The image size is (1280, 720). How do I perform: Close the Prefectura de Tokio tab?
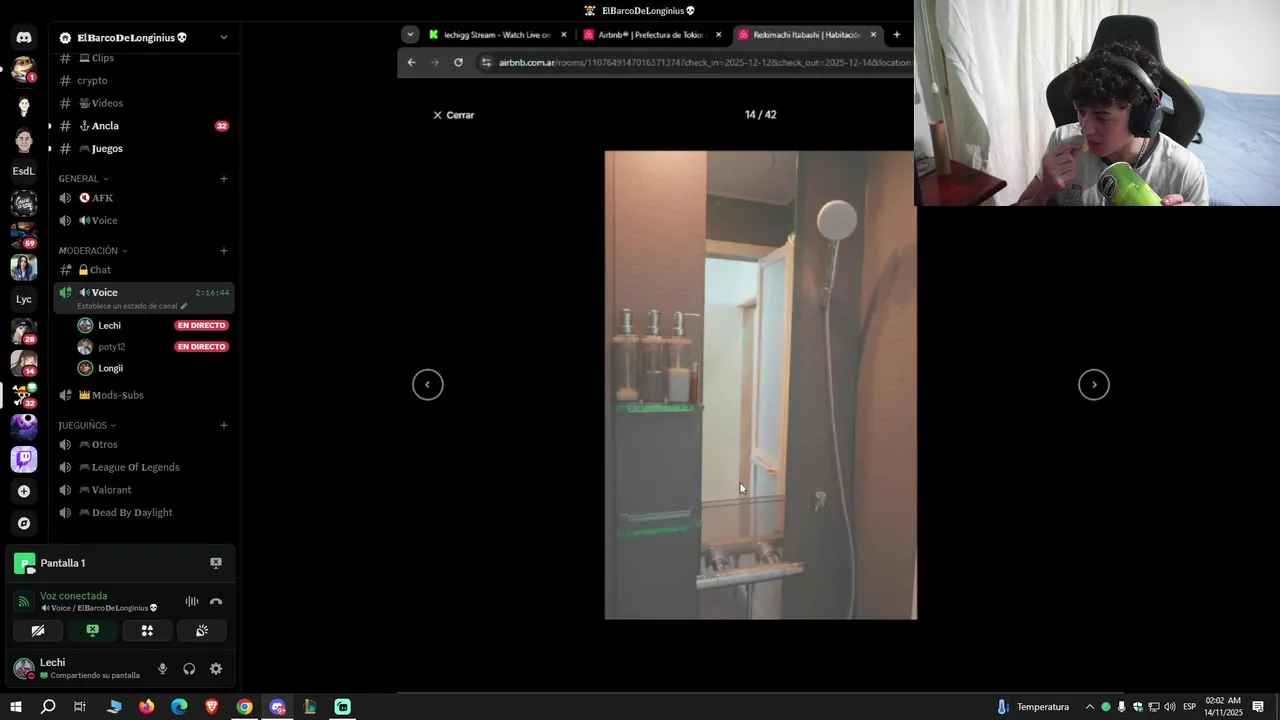pyautogui.click(x=718, y=34)
